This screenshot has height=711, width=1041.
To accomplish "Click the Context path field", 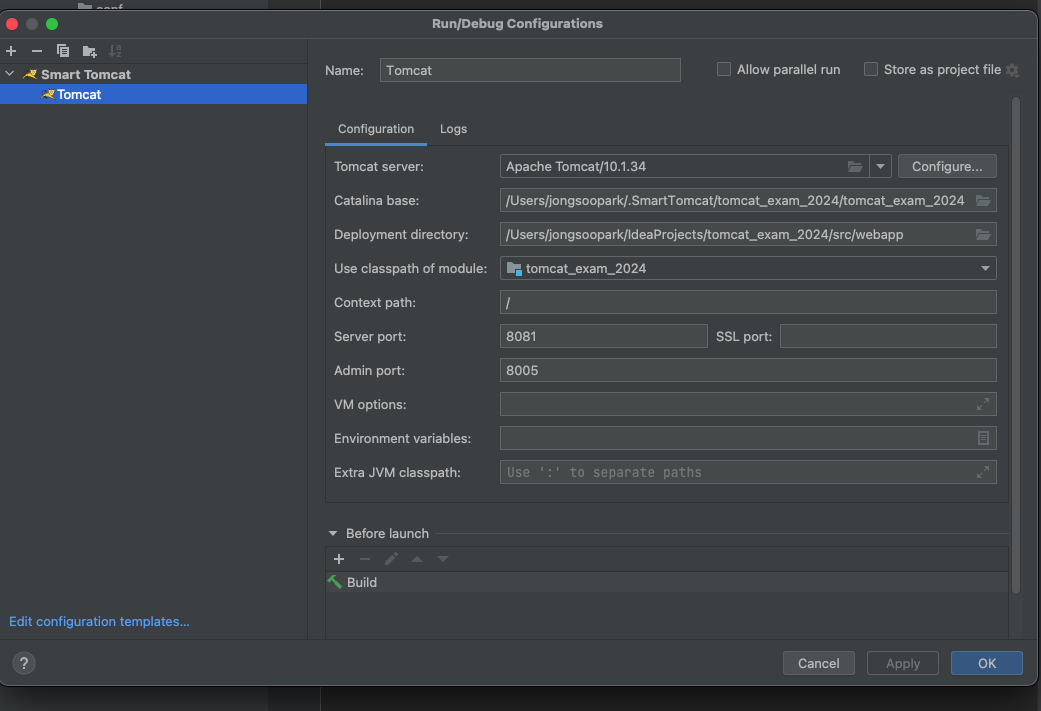I will 748,302.
